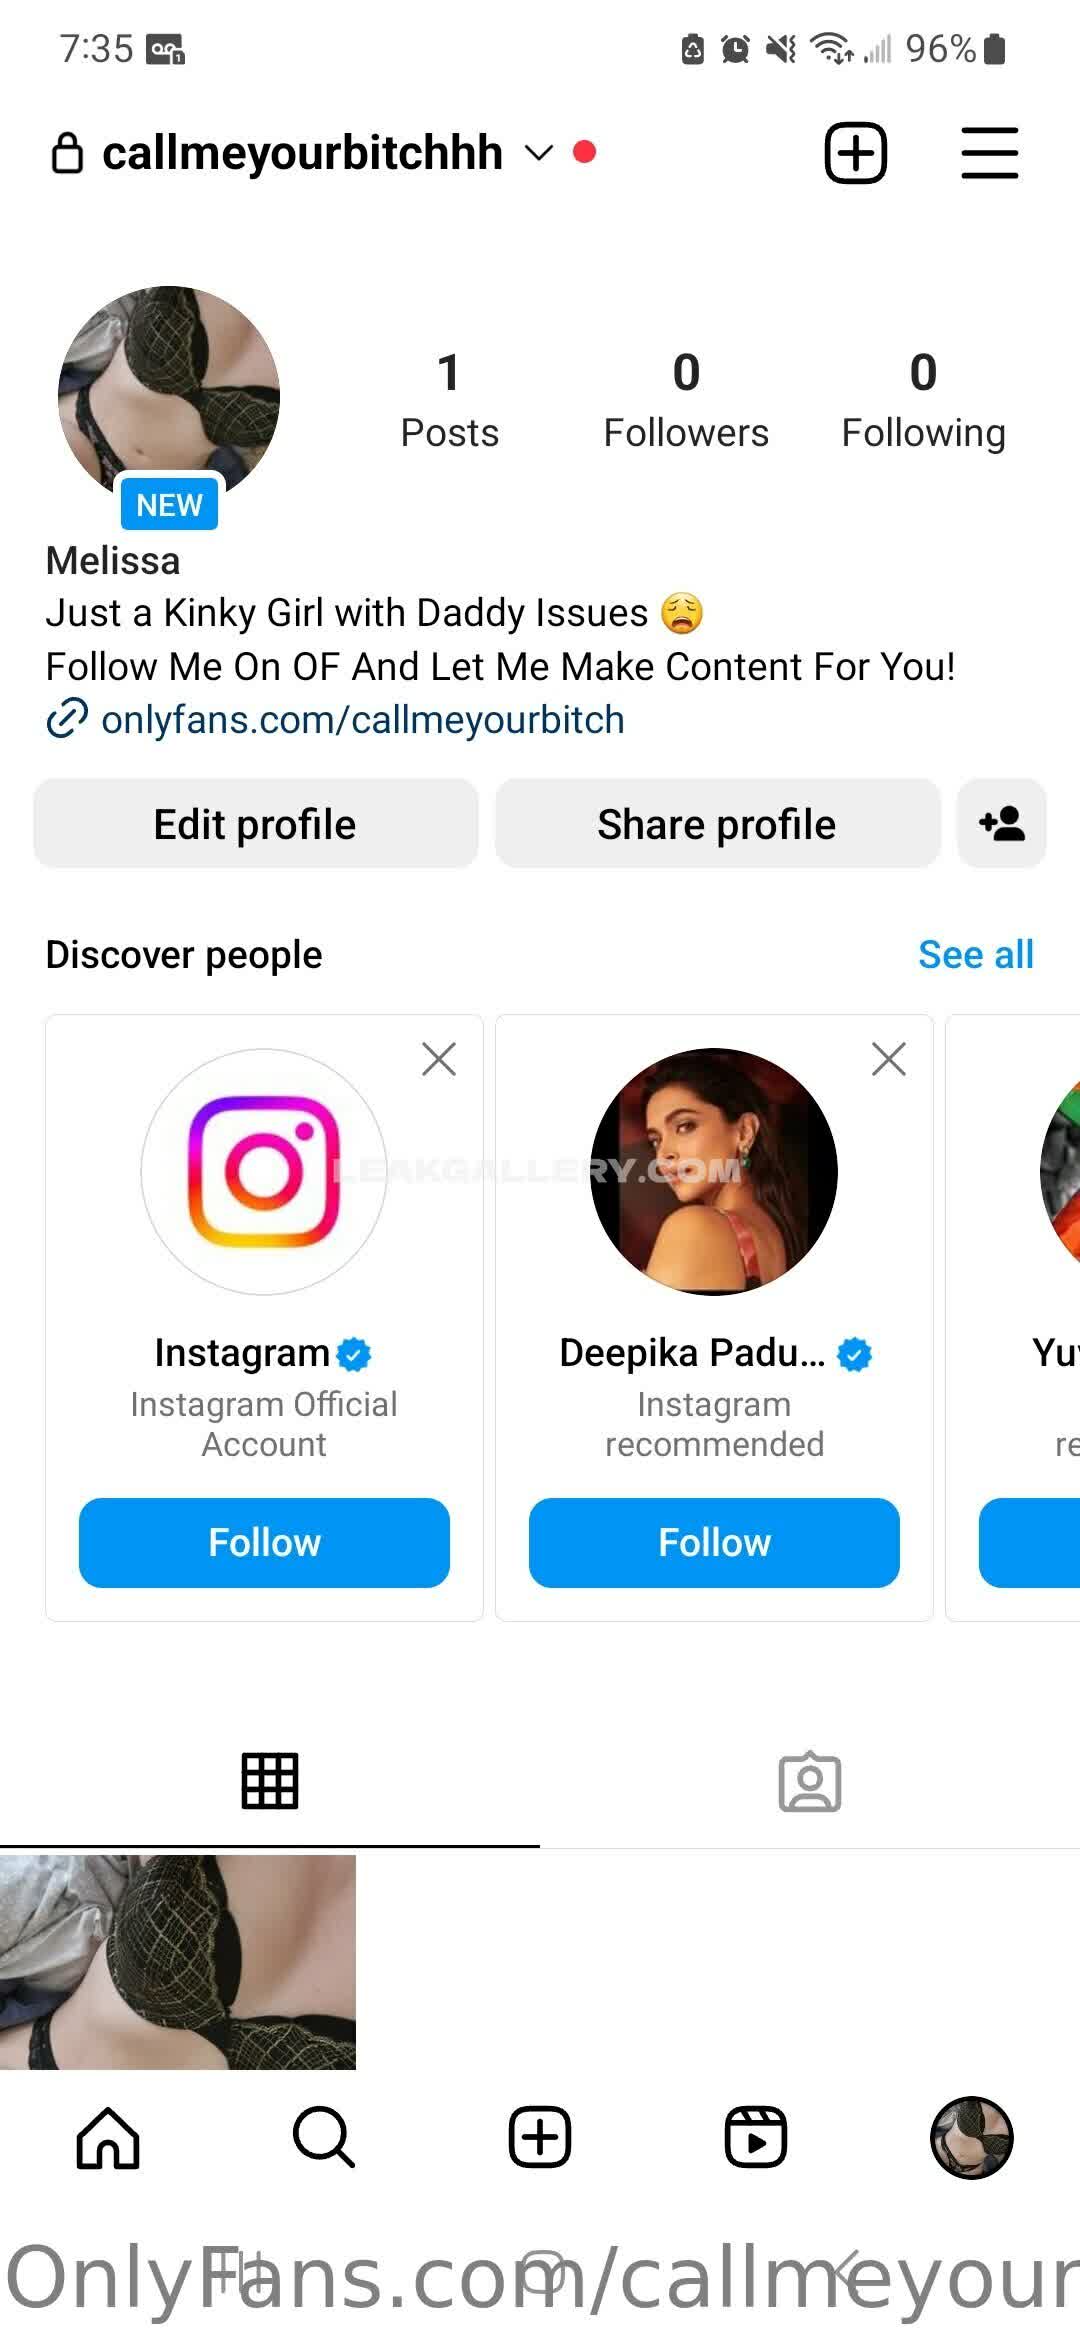Expand the account switcher chevron beside username

click(x=539, y=153)
